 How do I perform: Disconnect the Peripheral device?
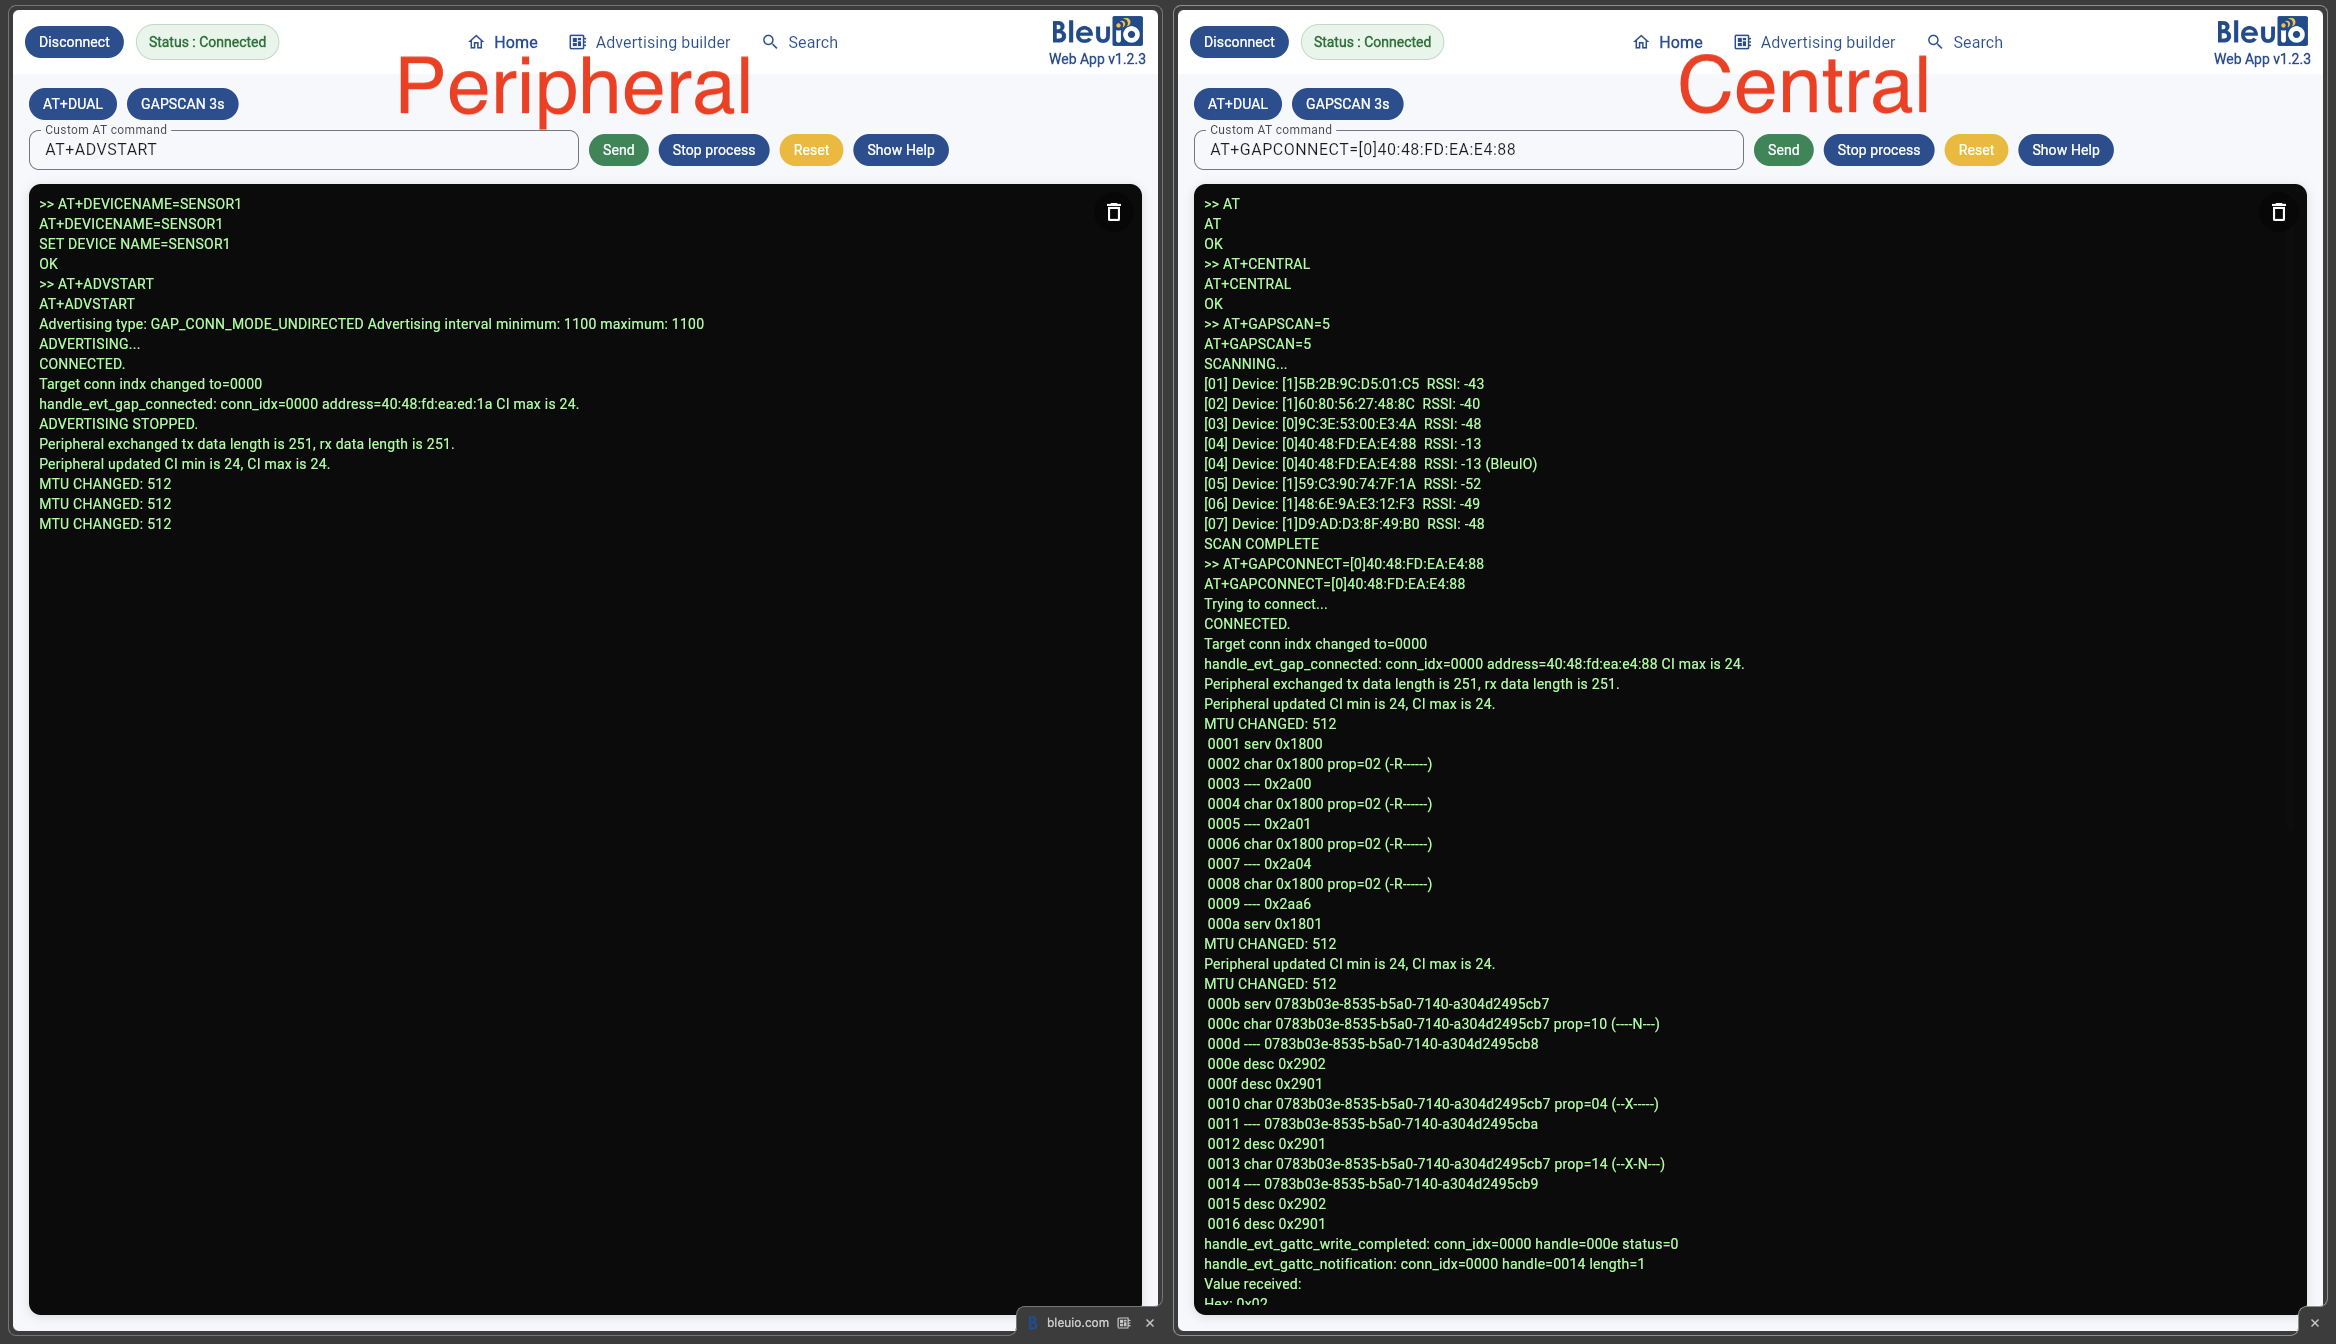click(73, 41)
